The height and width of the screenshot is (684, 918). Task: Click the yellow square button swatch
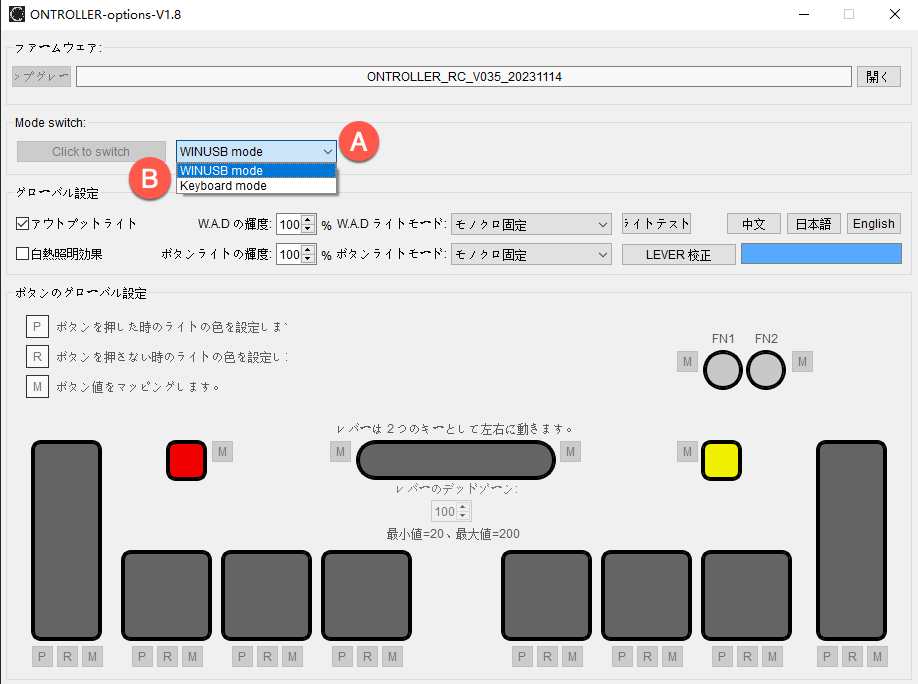click(x=721, y=460)
